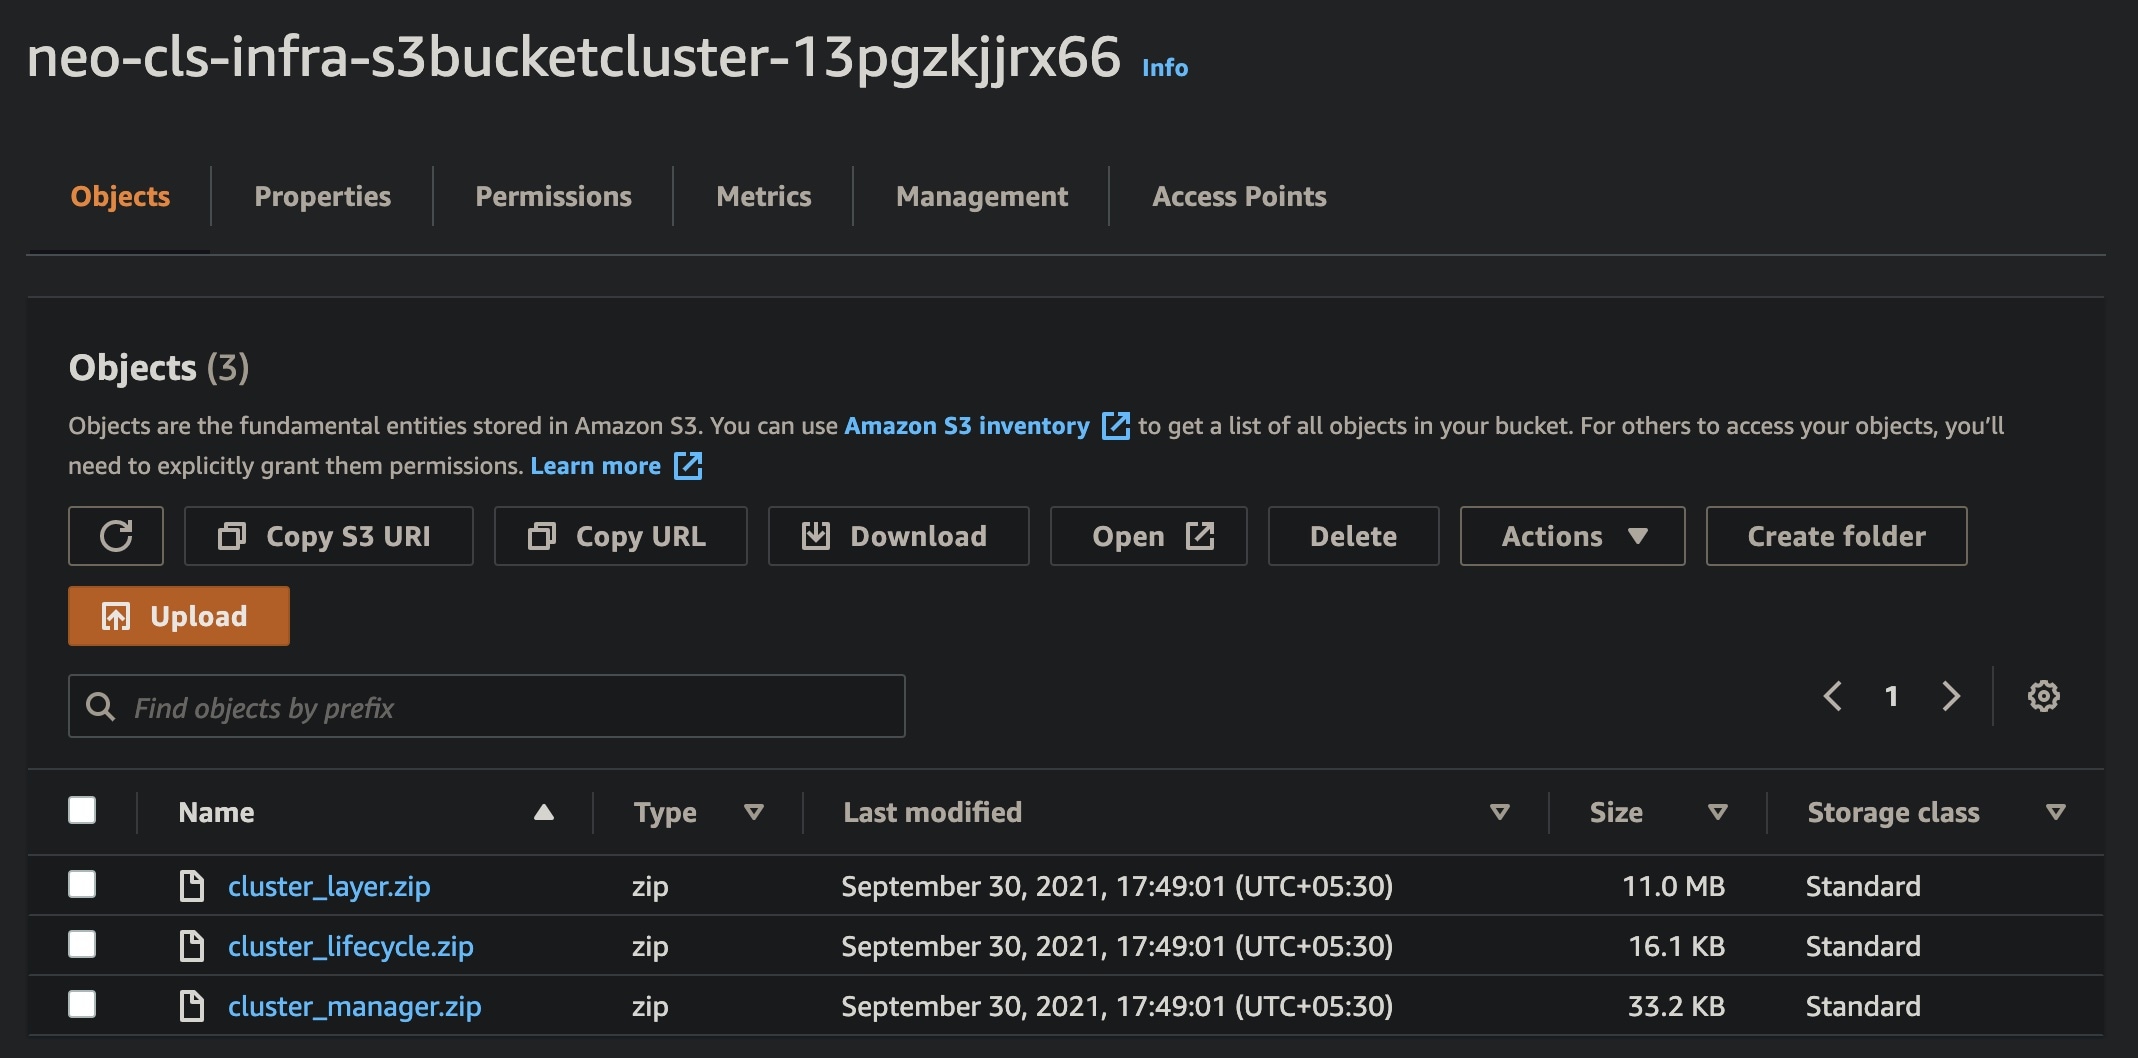Open table preferences gear icon
2138x1058 pixels.
point(2043,696)
